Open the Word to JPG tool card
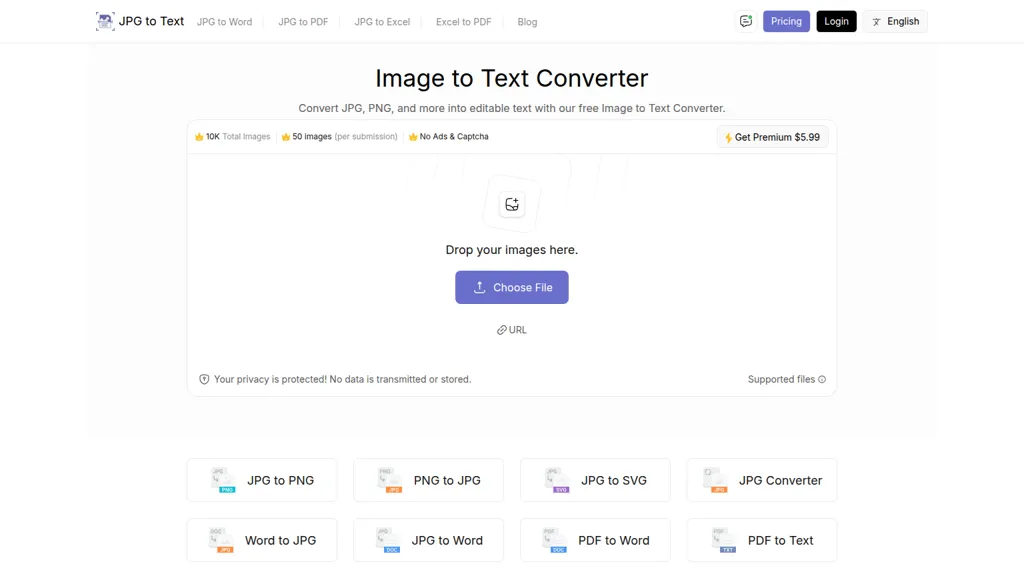 tap(262, 541)
